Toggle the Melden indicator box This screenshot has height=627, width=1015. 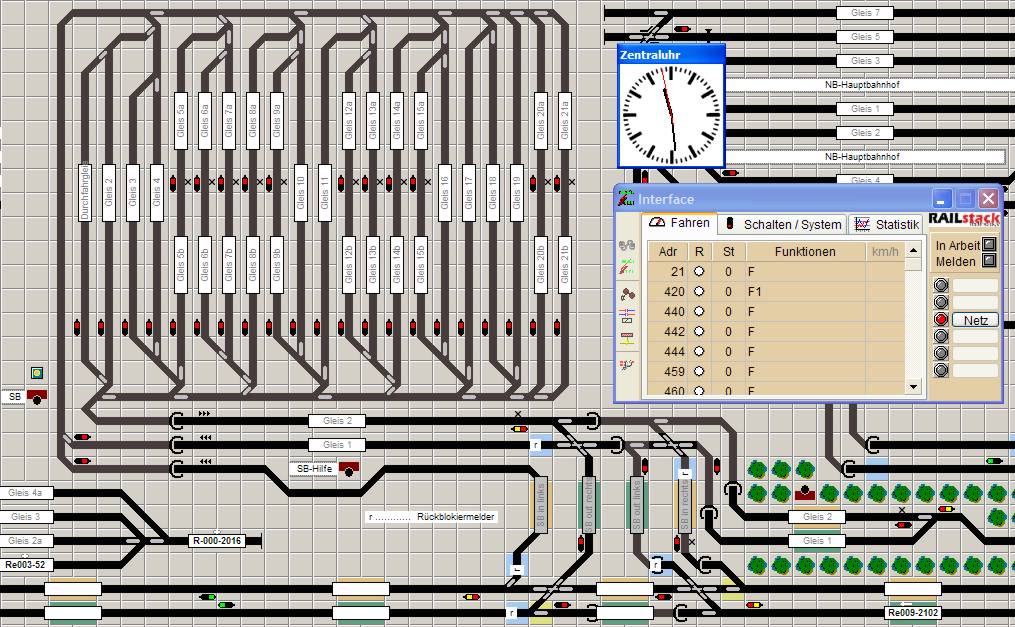click(989, 261)
